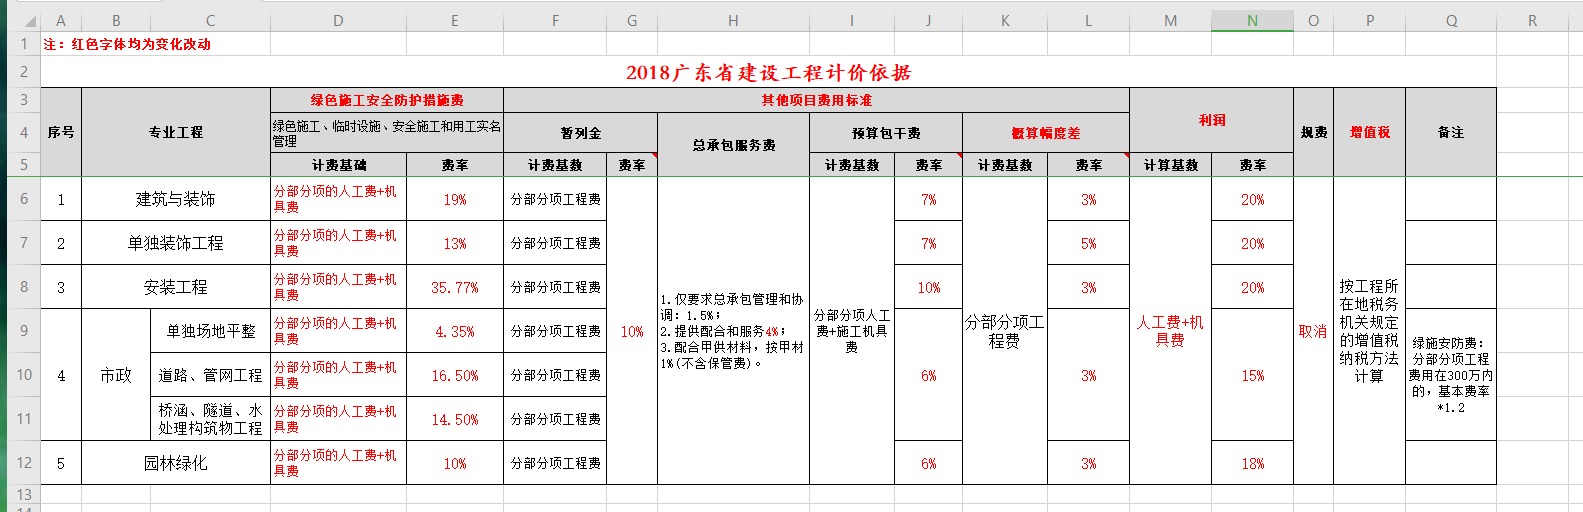The image size is (1583, 512).
Task: Select the 绿色施工安全防护措施费 header cell
Action: coord(387,100)
